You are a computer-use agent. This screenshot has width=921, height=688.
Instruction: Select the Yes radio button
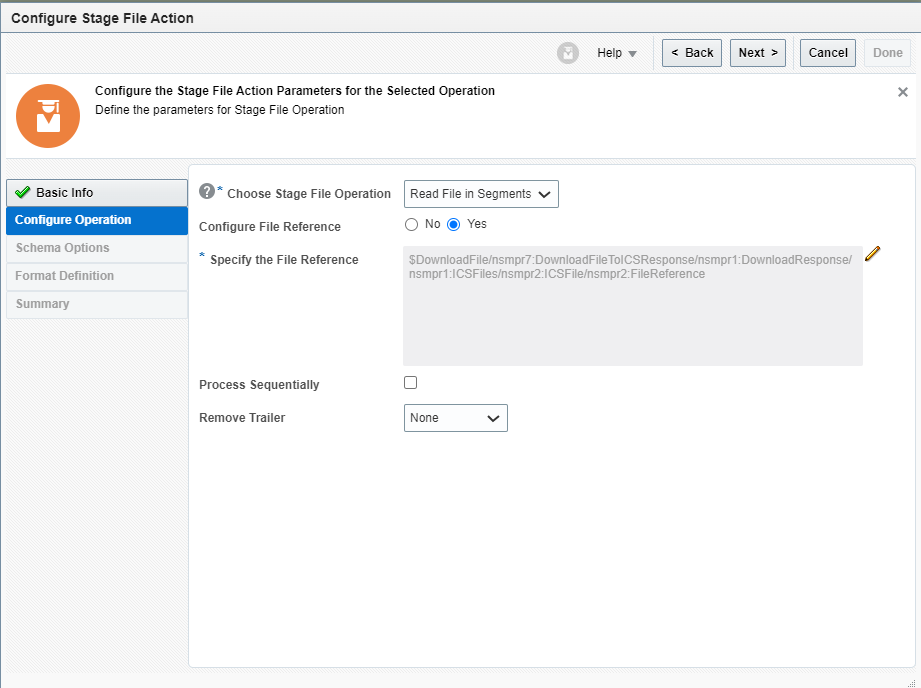[453, 224]
